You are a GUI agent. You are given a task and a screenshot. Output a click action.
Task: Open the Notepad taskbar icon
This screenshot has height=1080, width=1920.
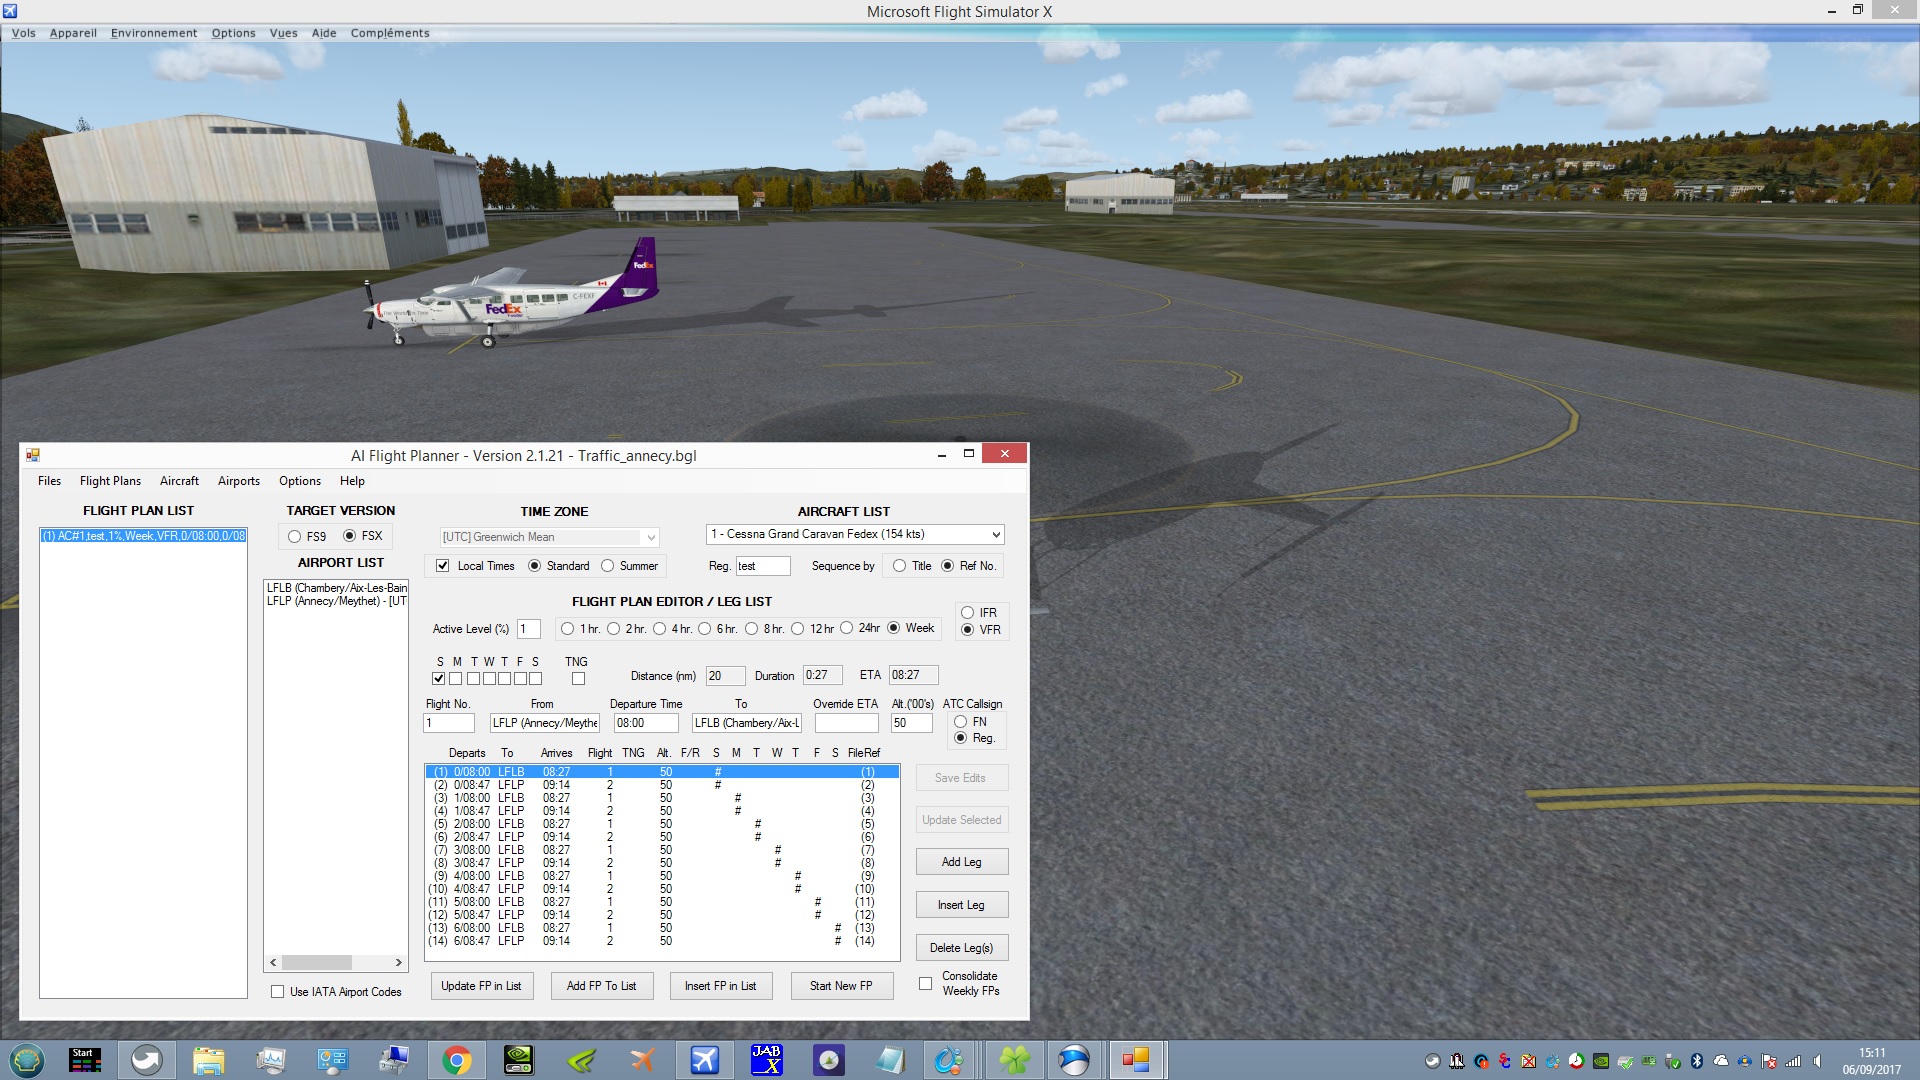click(889, 1060)
